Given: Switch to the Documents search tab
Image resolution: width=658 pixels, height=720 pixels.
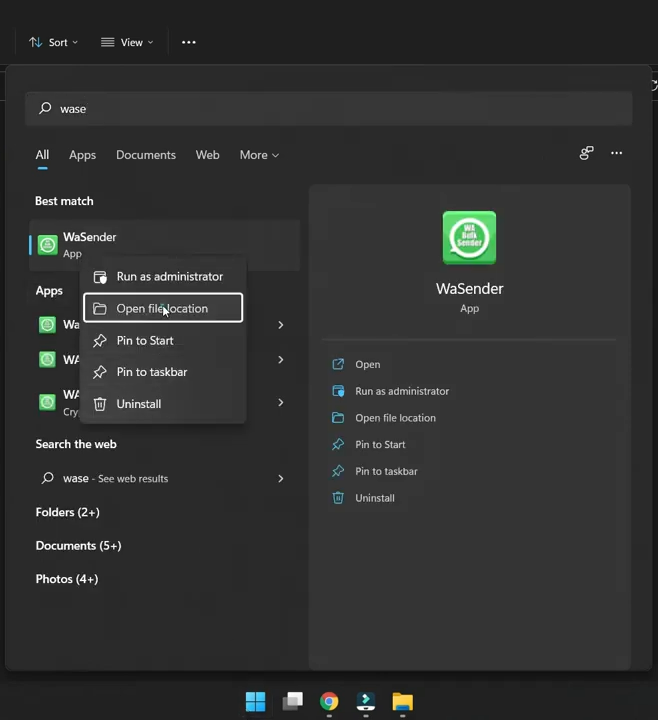Looking at the screenshot, I should click(146, 155).
